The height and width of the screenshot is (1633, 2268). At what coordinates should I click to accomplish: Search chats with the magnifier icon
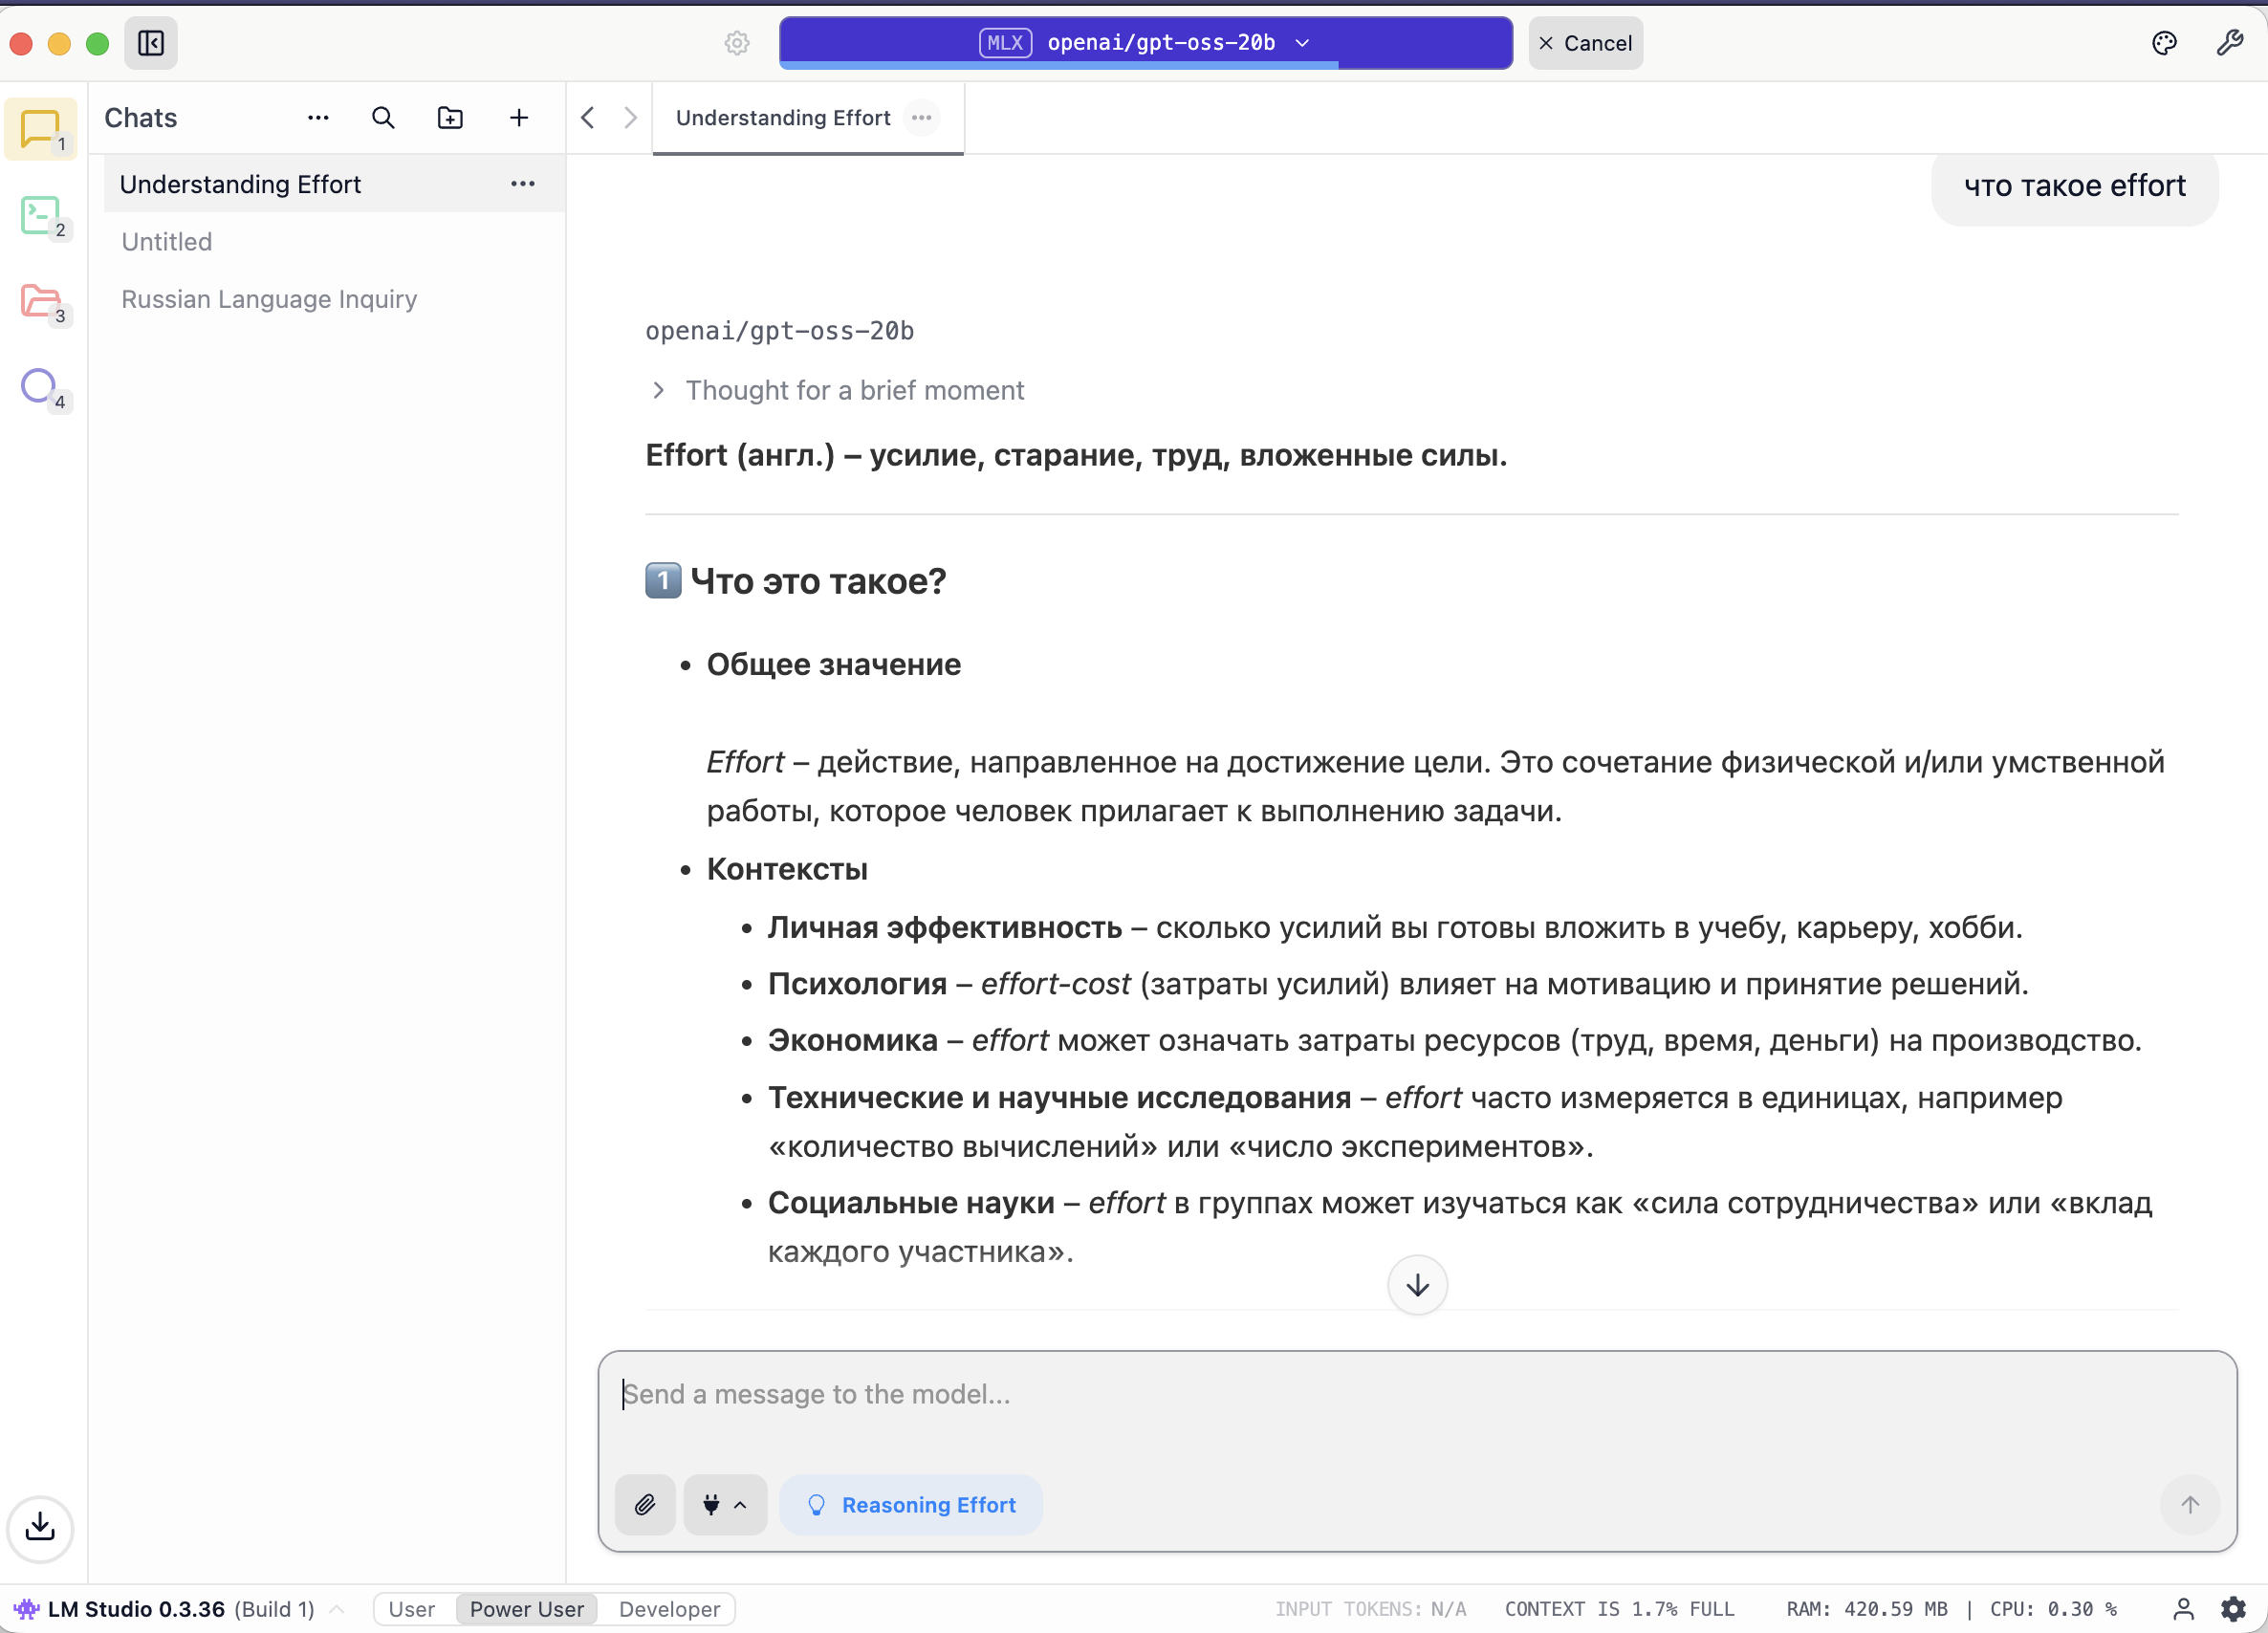pos(383,117)
